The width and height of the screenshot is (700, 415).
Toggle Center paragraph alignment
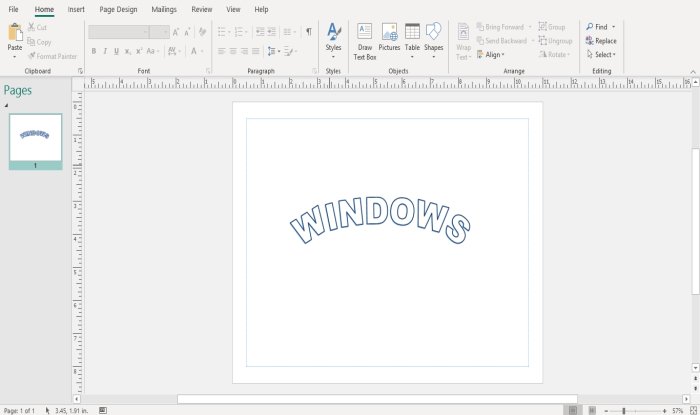(233, 51)
